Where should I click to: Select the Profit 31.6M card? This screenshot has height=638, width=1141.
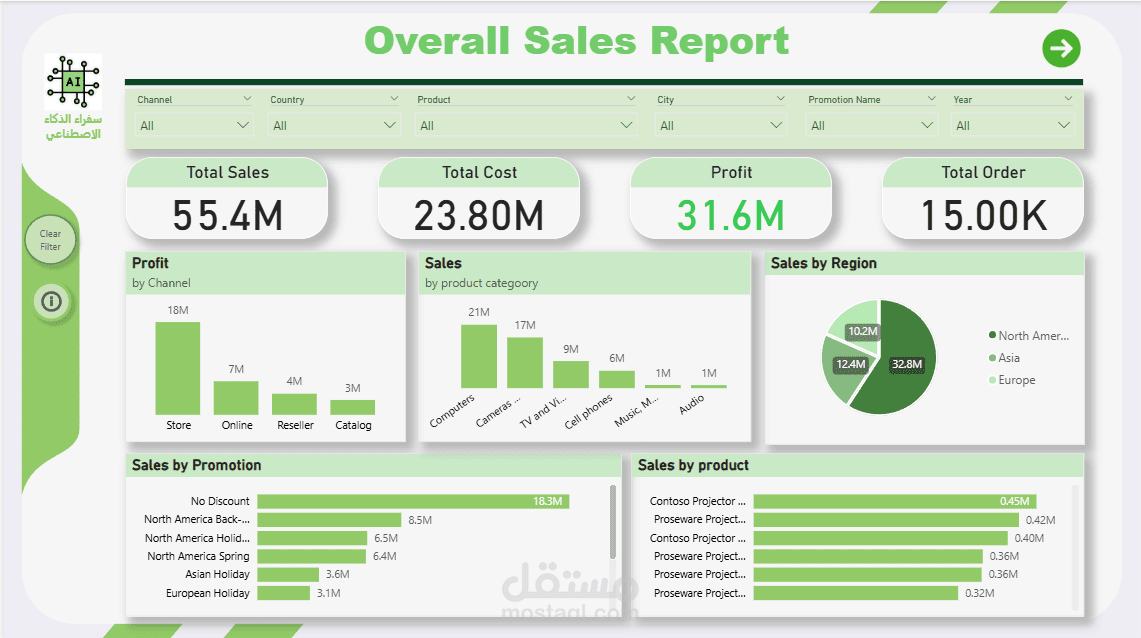[731, 199]
